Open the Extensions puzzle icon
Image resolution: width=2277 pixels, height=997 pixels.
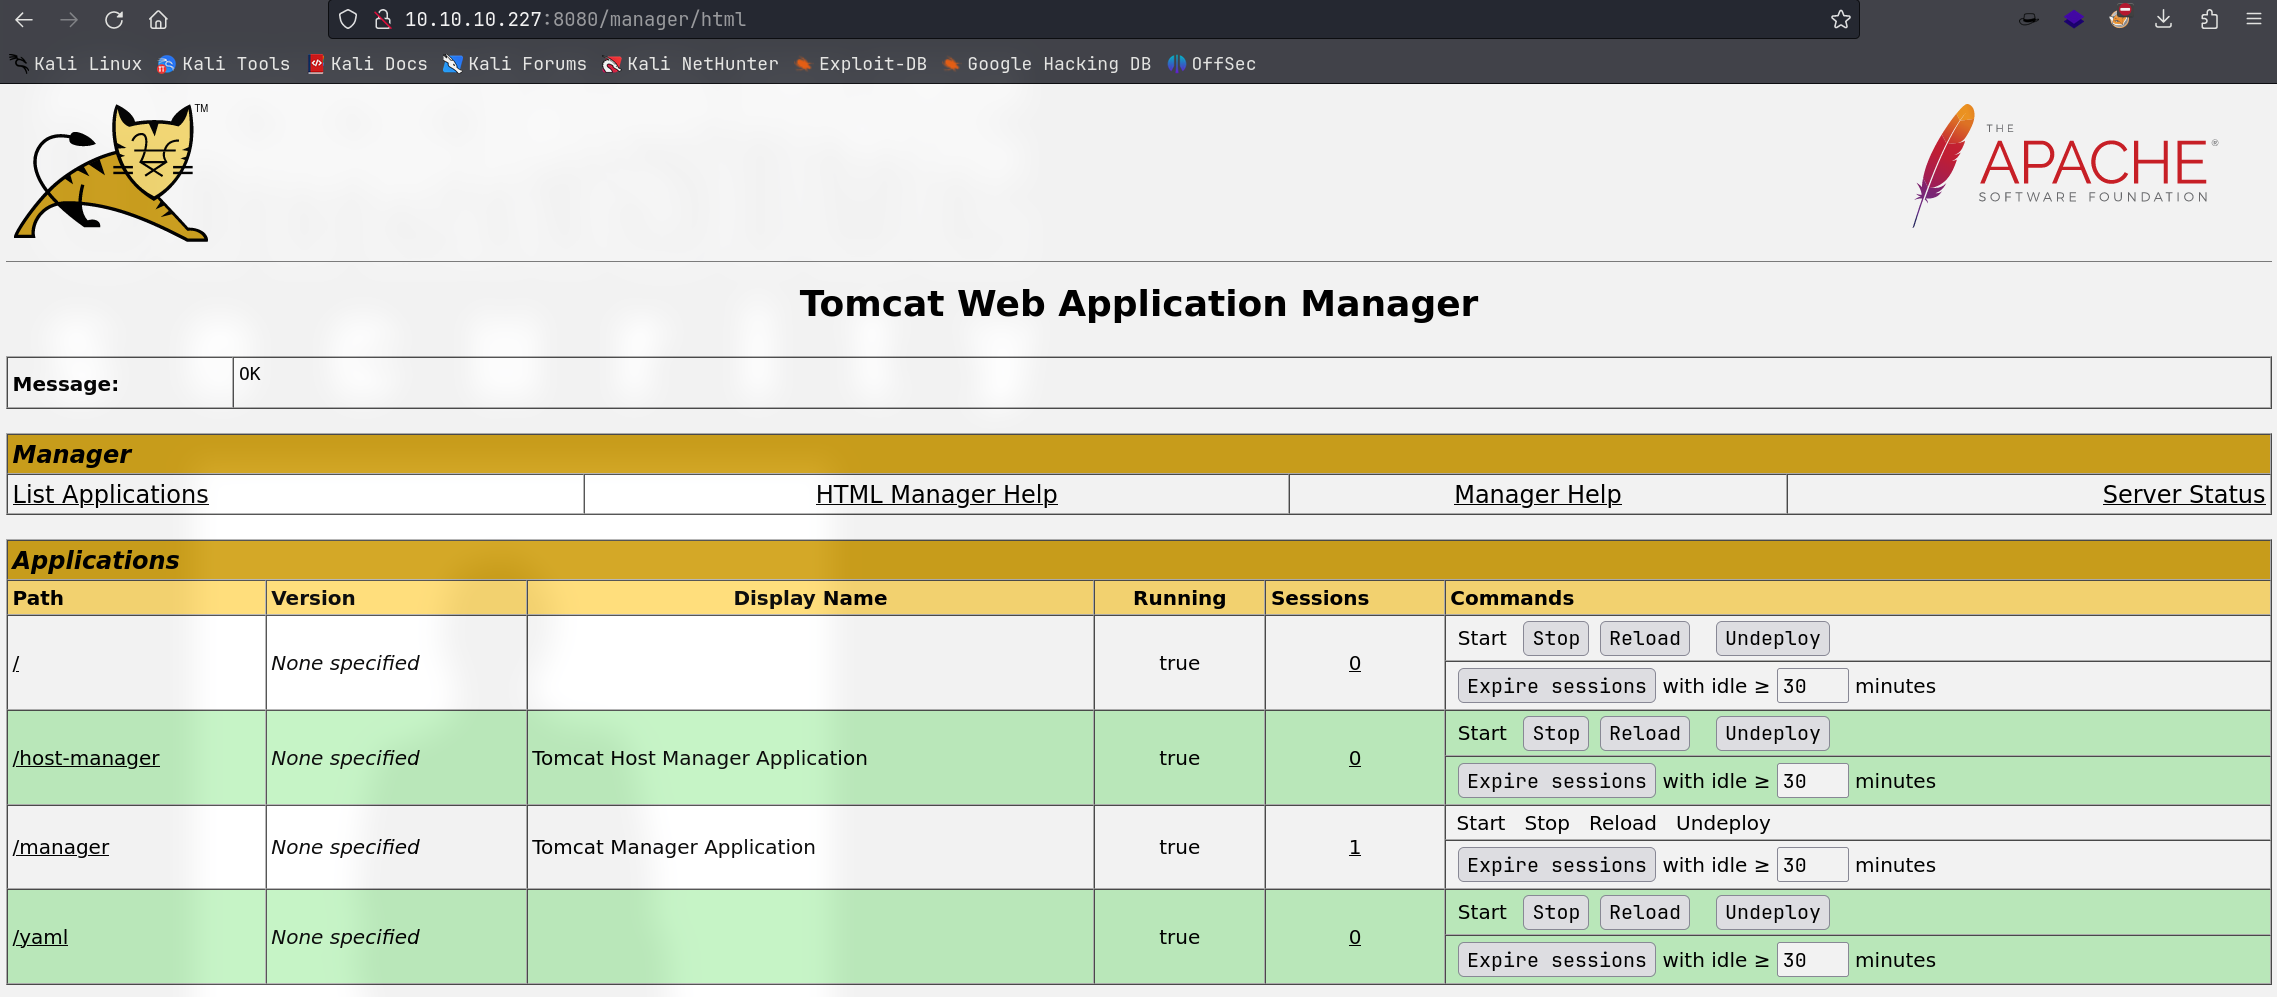[2210, 19]
